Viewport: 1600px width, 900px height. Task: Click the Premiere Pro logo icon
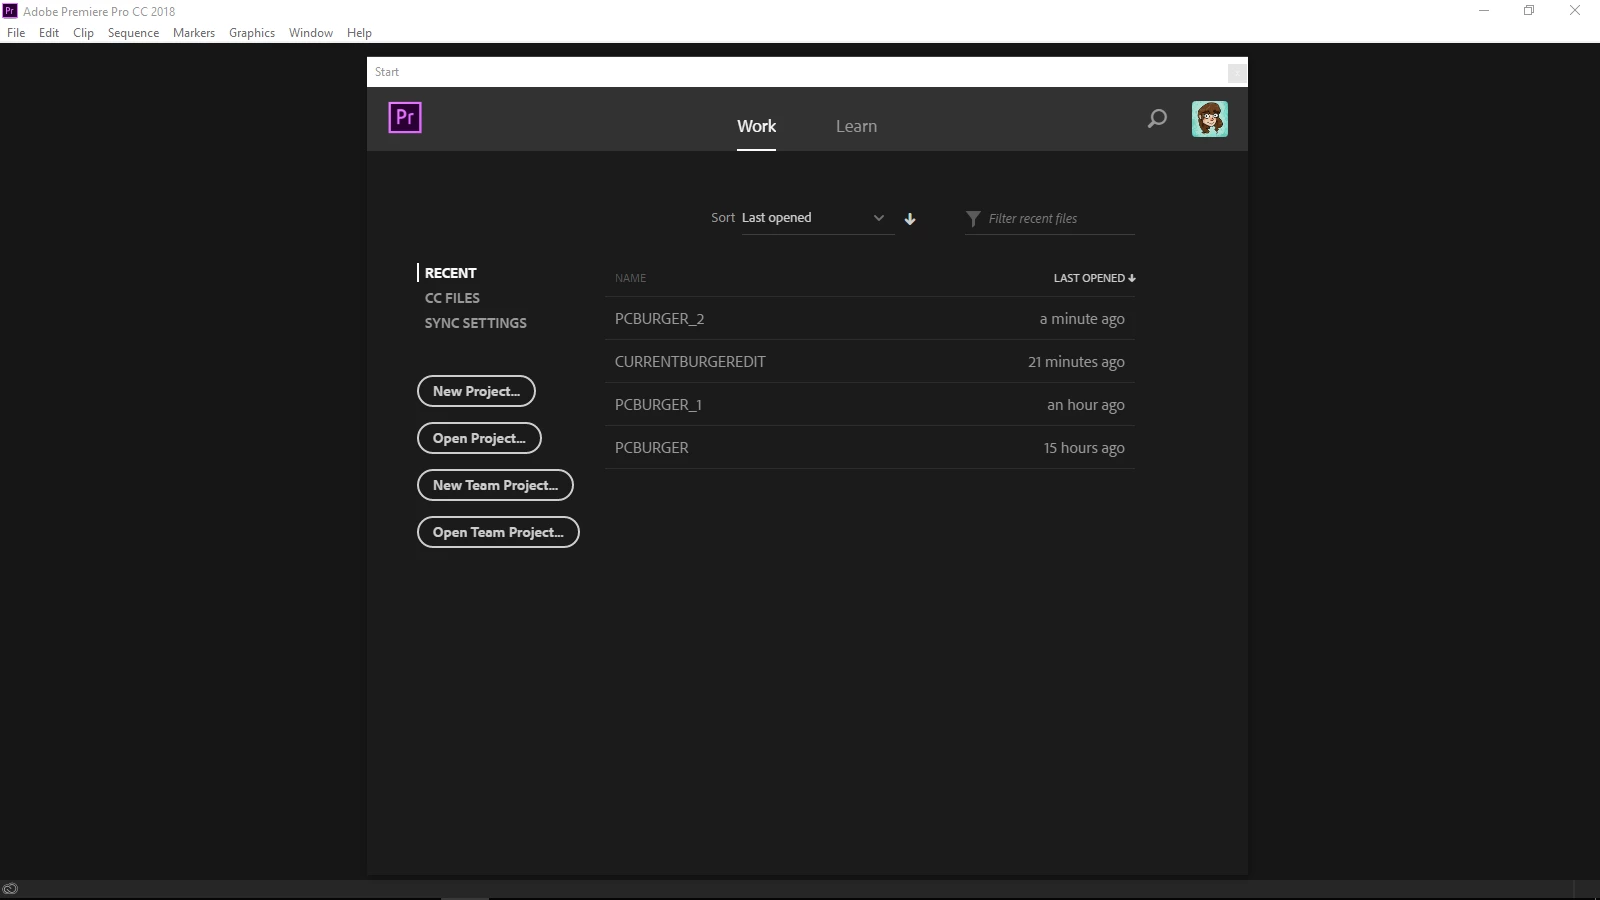click(405, 118)
